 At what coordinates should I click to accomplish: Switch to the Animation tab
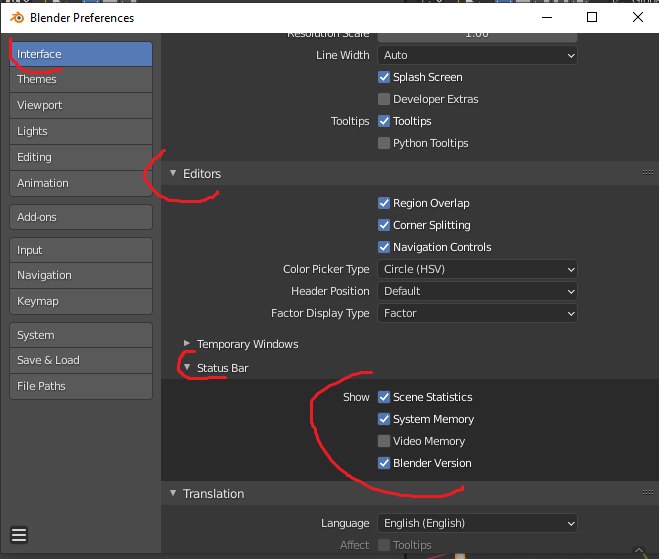tap(81, 183)
